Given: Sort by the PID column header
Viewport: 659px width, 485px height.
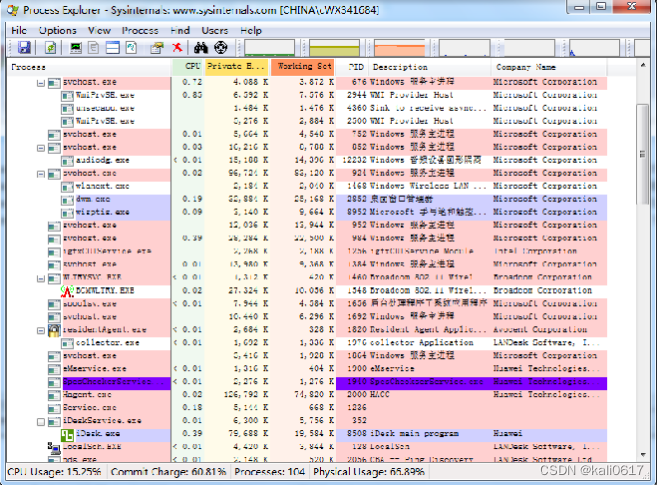Looking at the screenshot, I should (x=352, y=67).
